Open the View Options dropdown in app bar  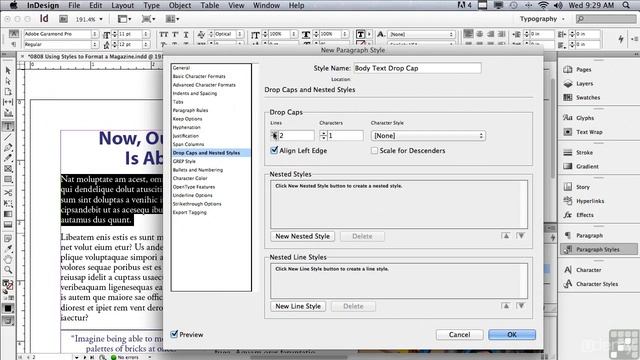point(124,19)
